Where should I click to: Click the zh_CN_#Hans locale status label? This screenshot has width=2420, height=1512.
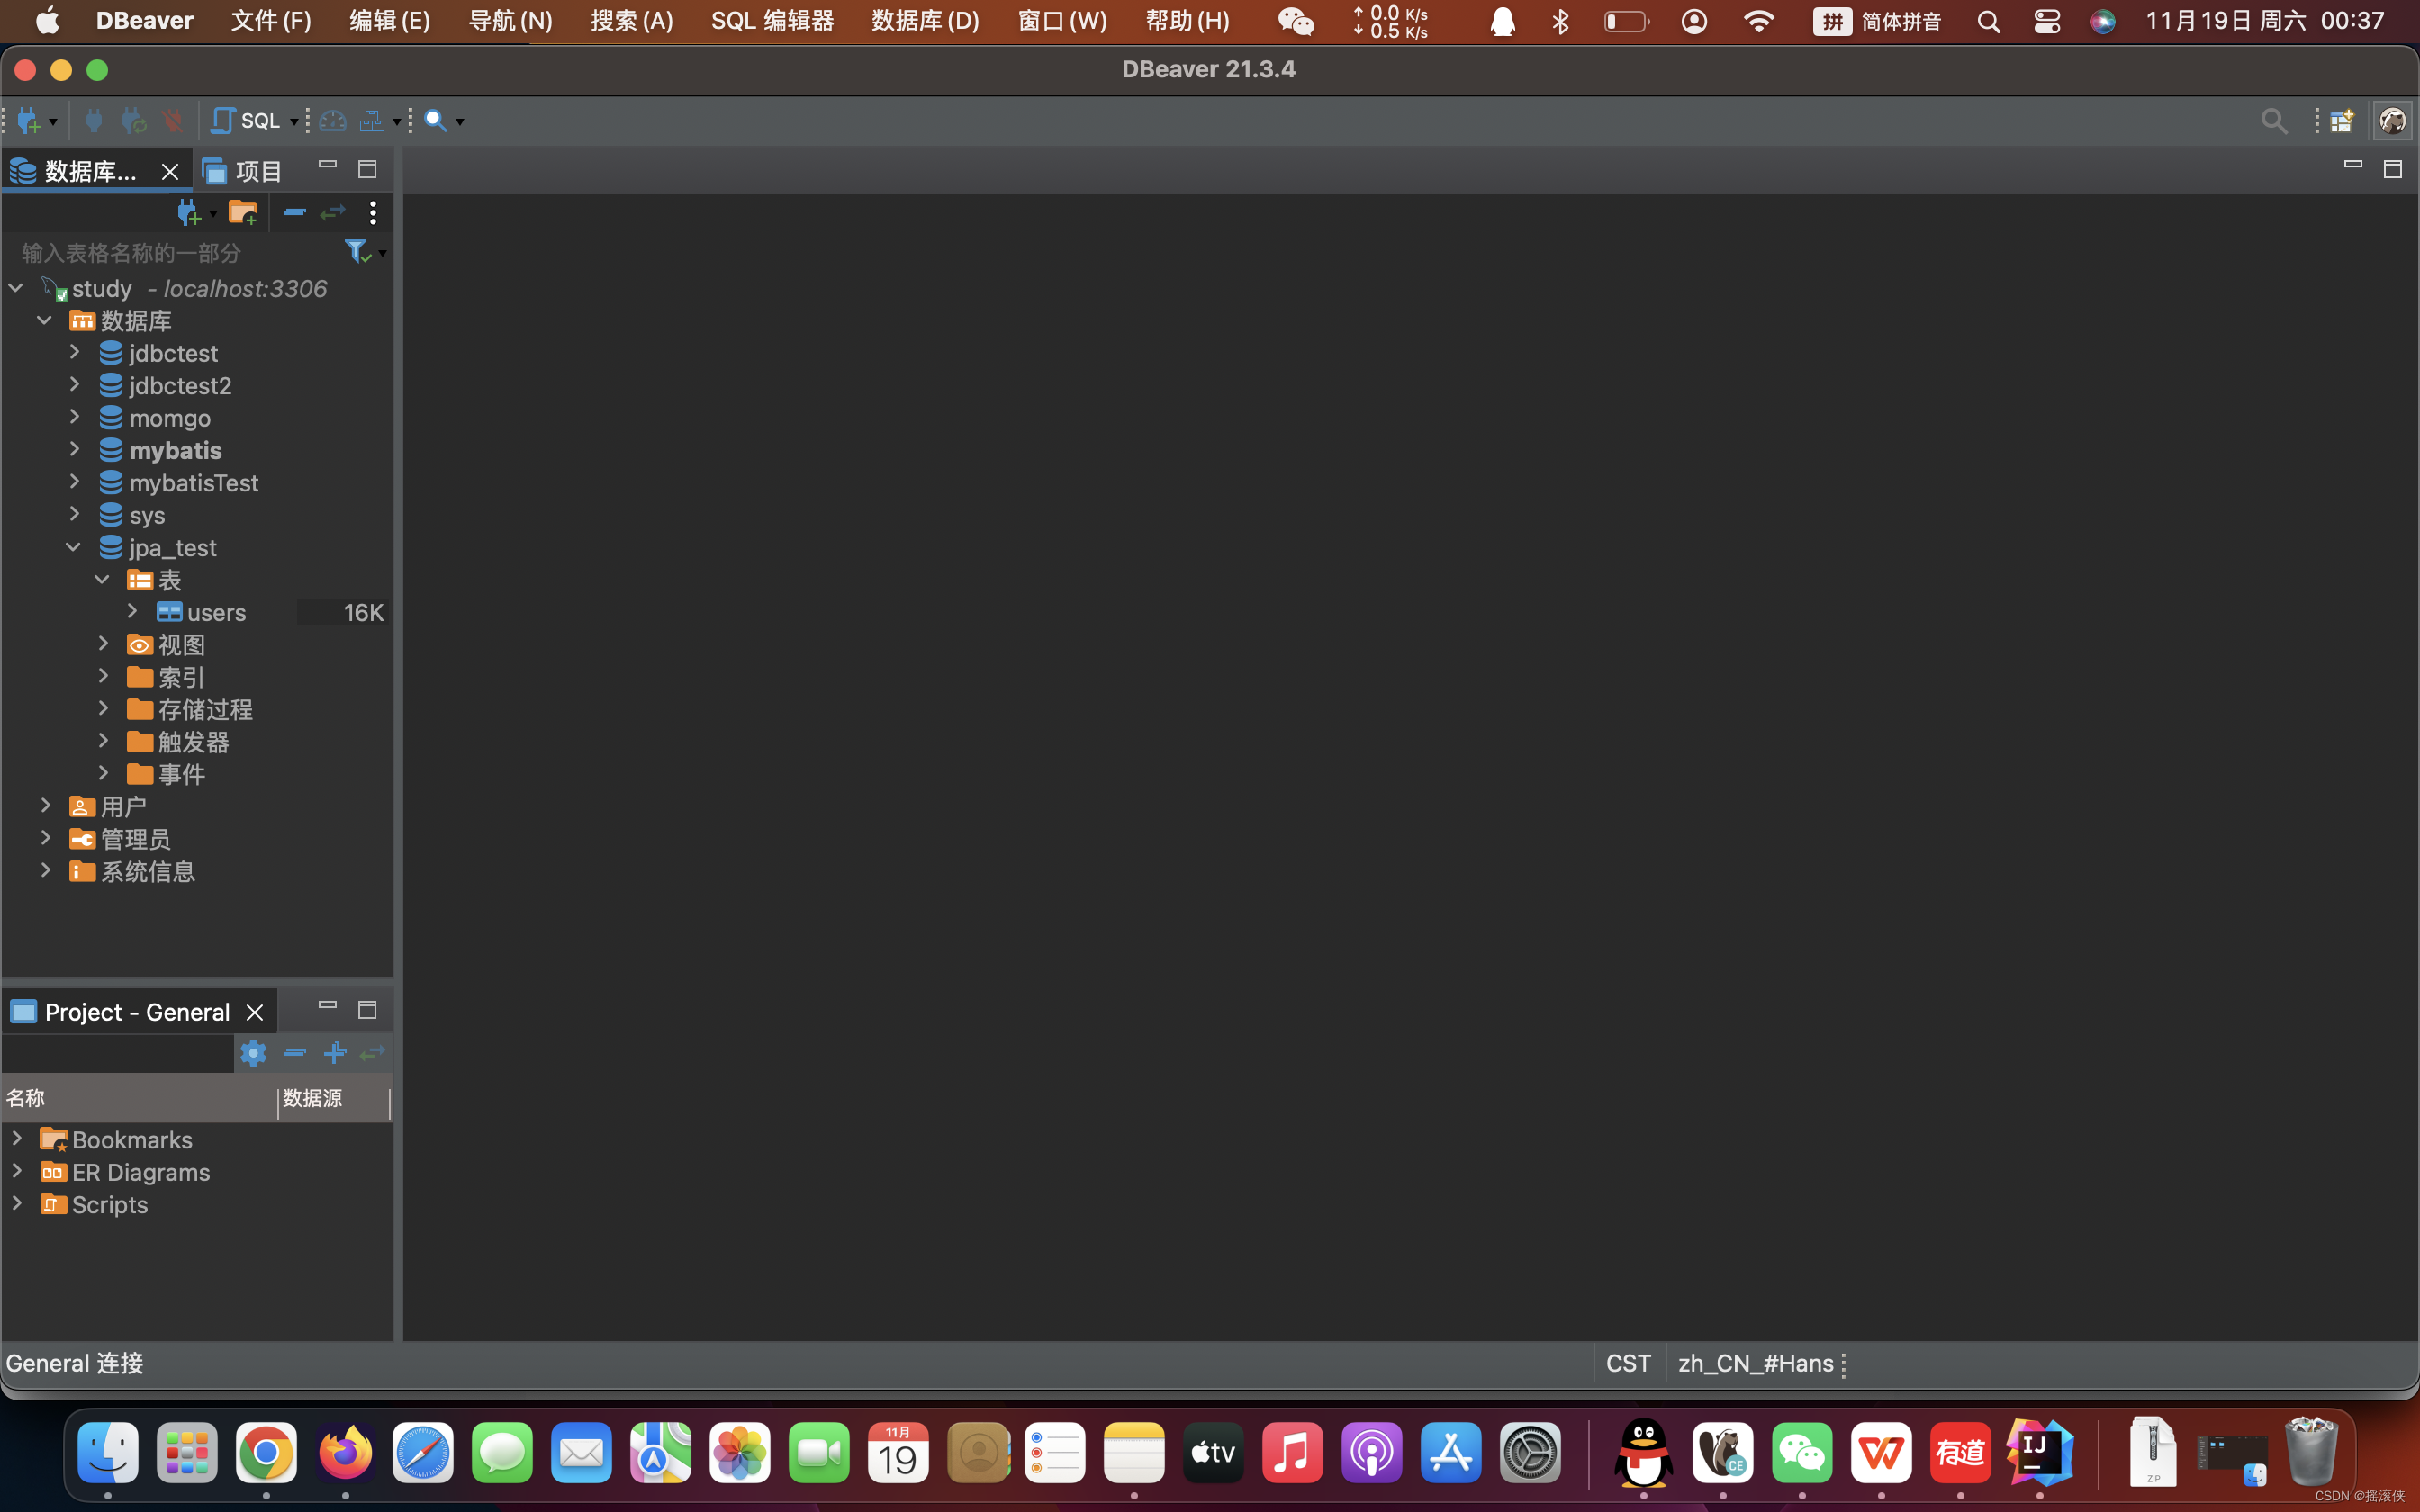coord(1754,1363)
